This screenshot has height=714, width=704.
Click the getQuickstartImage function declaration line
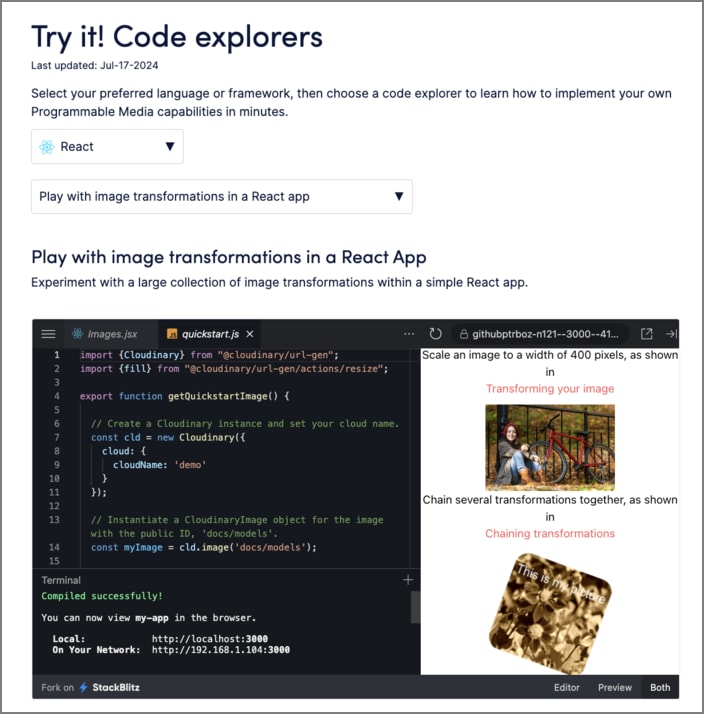(184, 396)
